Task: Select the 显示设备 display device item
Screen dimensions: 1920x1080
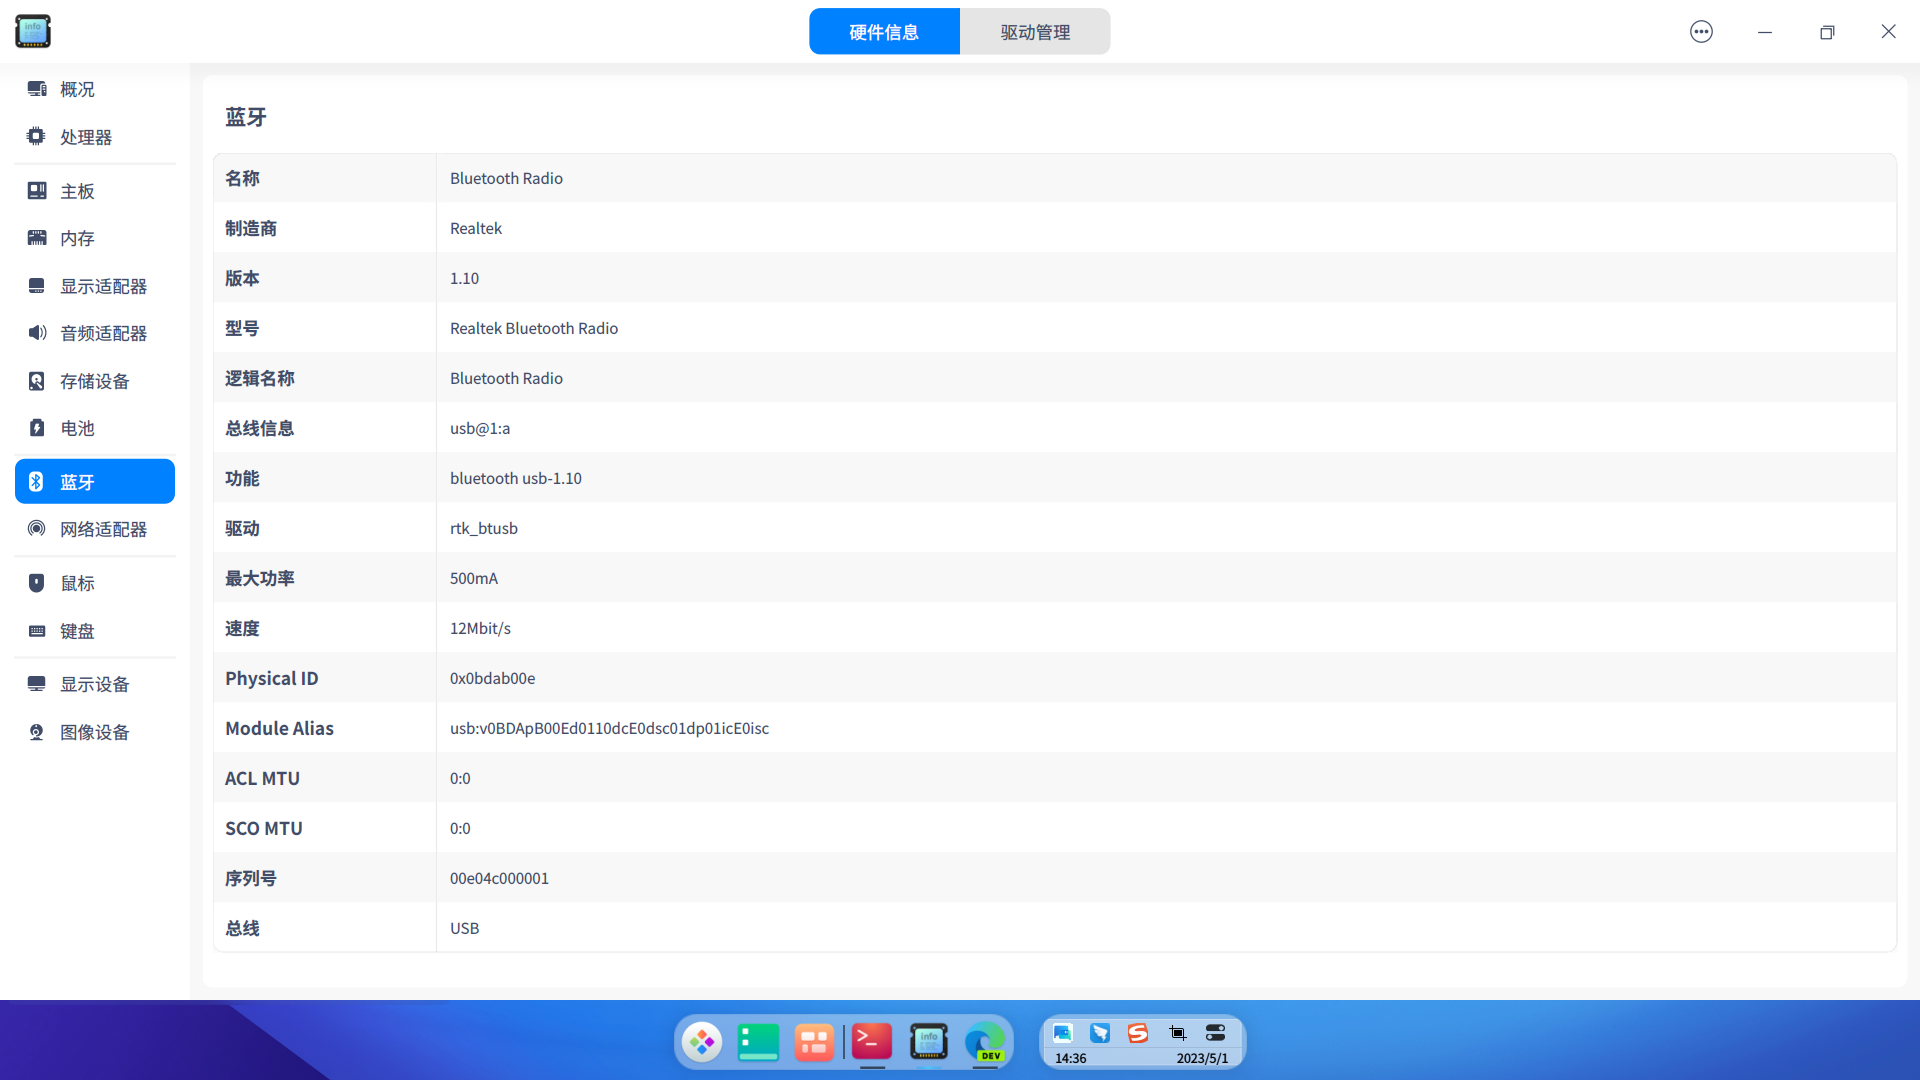Action: (x=94, y=684)
